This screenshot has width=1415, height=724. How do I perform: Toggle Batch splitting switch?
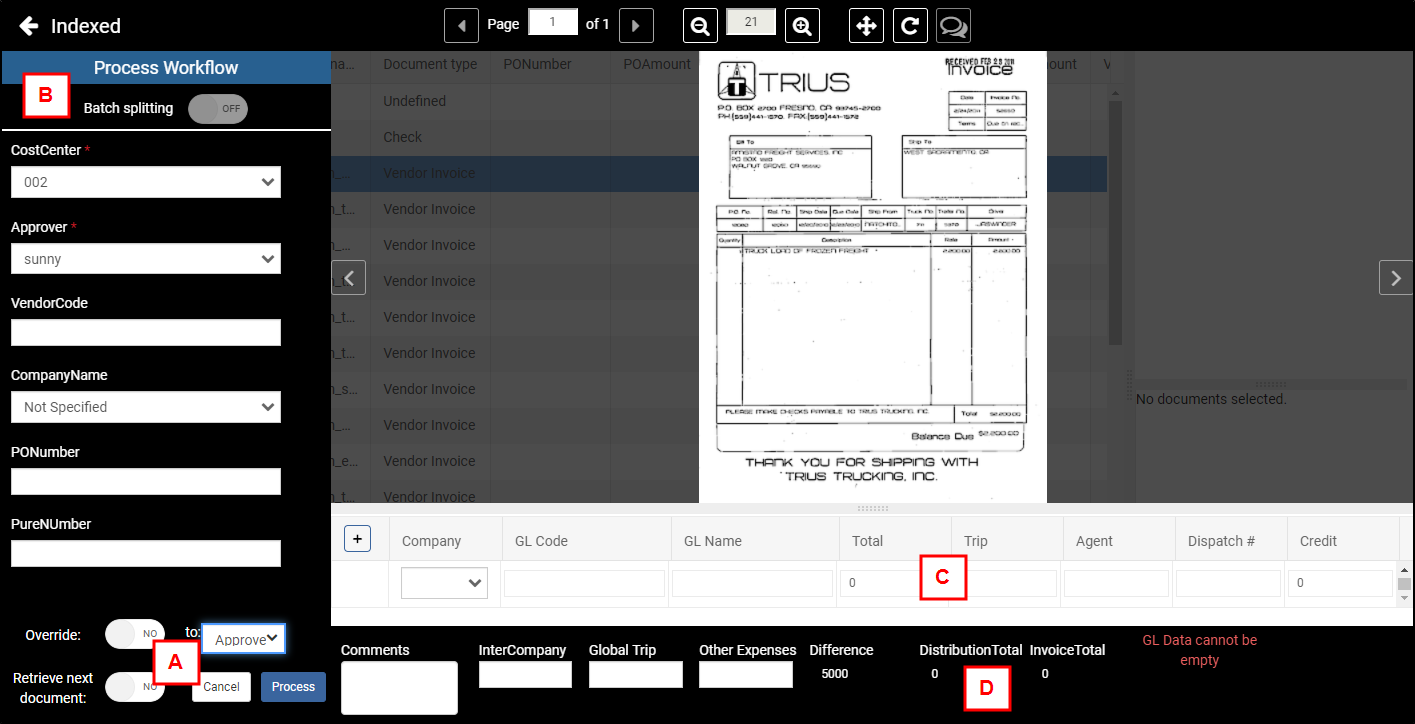click(218, 108)
